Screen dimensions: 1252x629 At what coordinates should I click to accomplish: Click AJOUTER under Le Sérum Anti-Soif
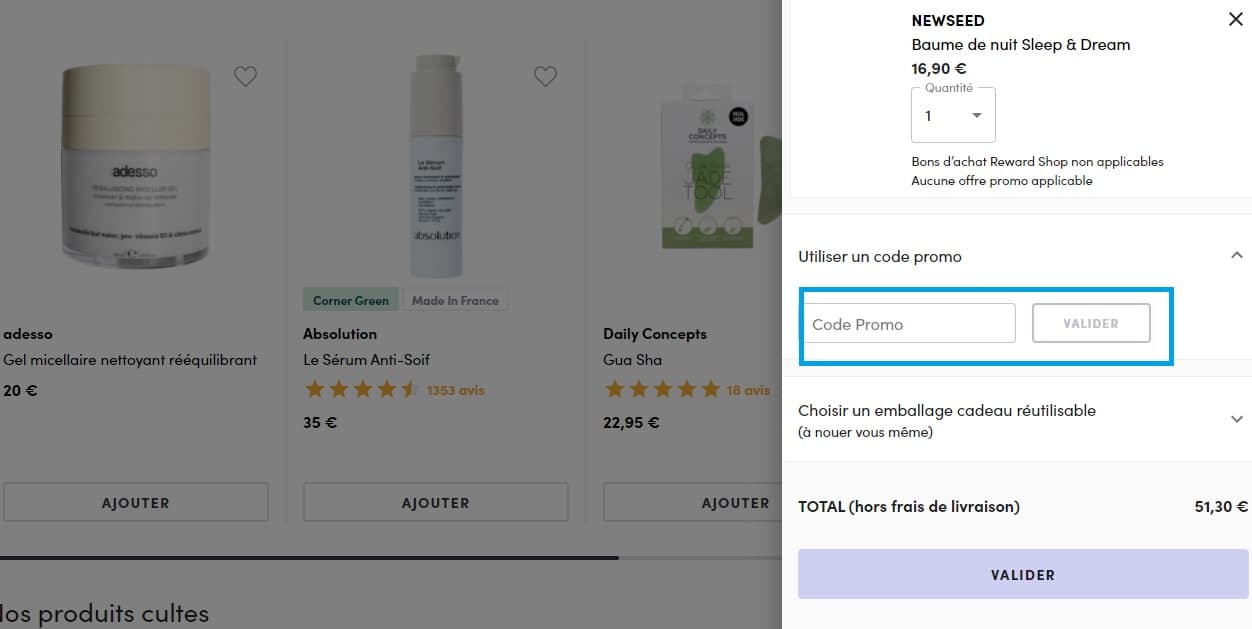(x=435, y=502)
